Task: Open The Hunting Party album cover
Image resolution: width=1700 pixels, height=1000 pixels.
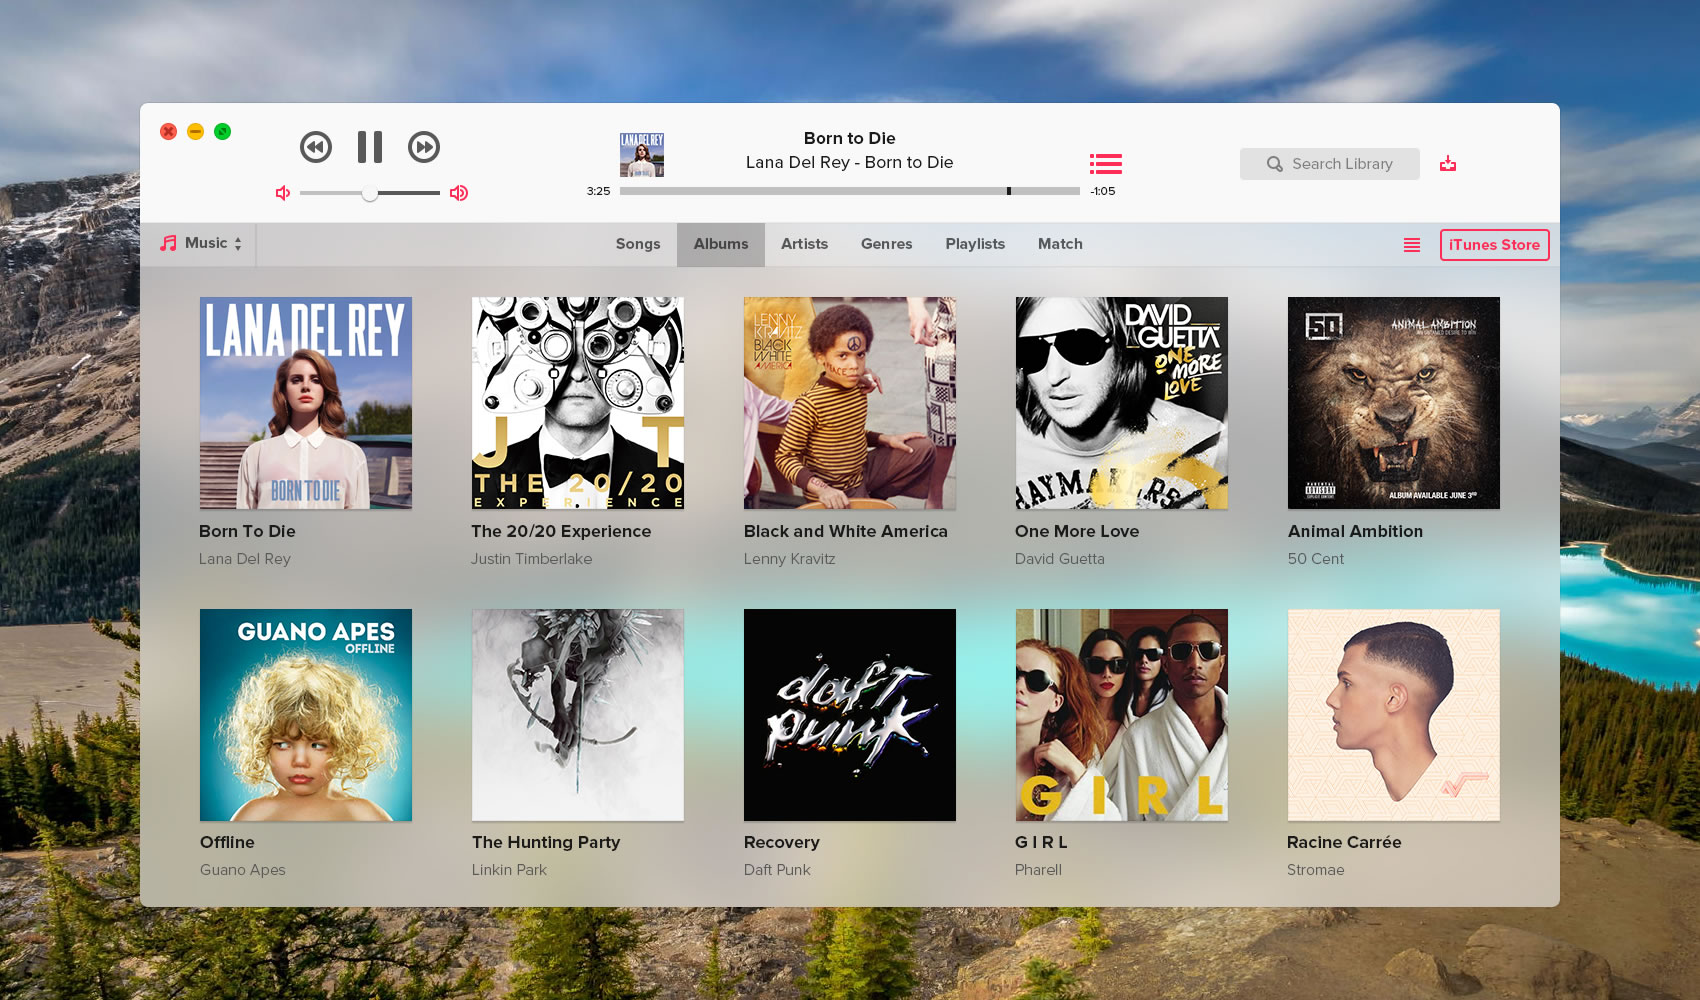Action: point(578,715)
